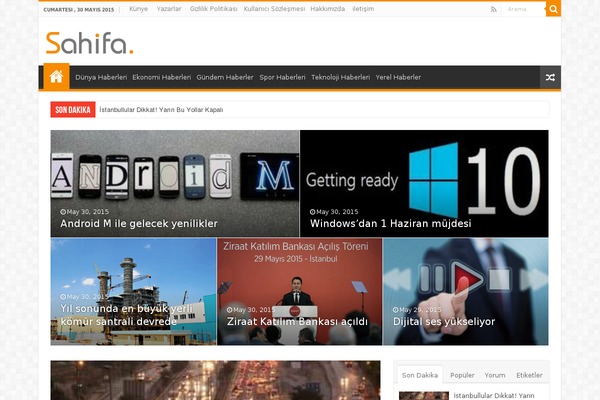Click the May 30, 2015 date on the Android M card

tap(85, 212)
